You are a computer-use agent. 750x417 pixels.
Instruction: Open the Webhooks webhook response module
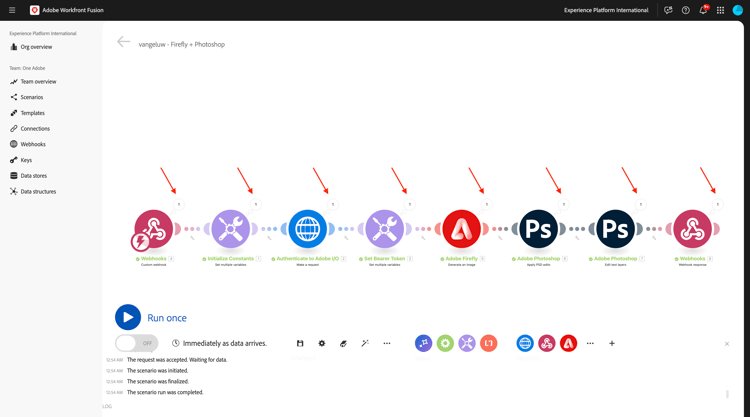[693, 229]
